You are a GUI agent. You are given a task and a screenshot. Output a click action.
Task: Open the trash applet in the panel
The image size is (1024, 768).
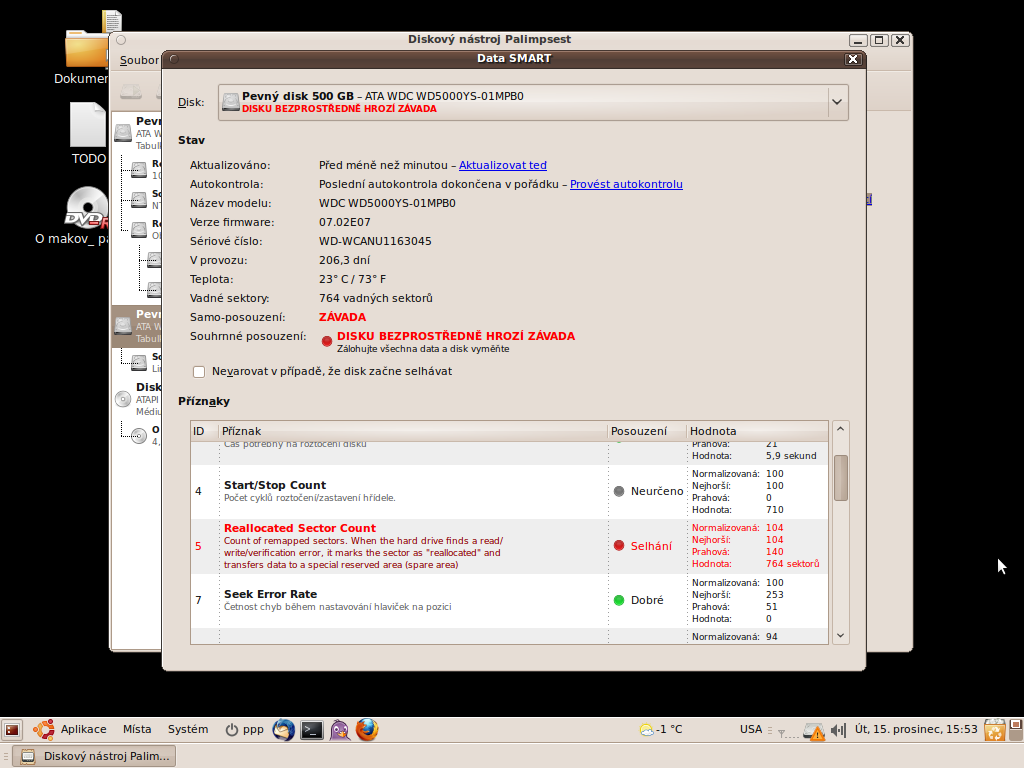pyautogui.click(x=995, y=729)
